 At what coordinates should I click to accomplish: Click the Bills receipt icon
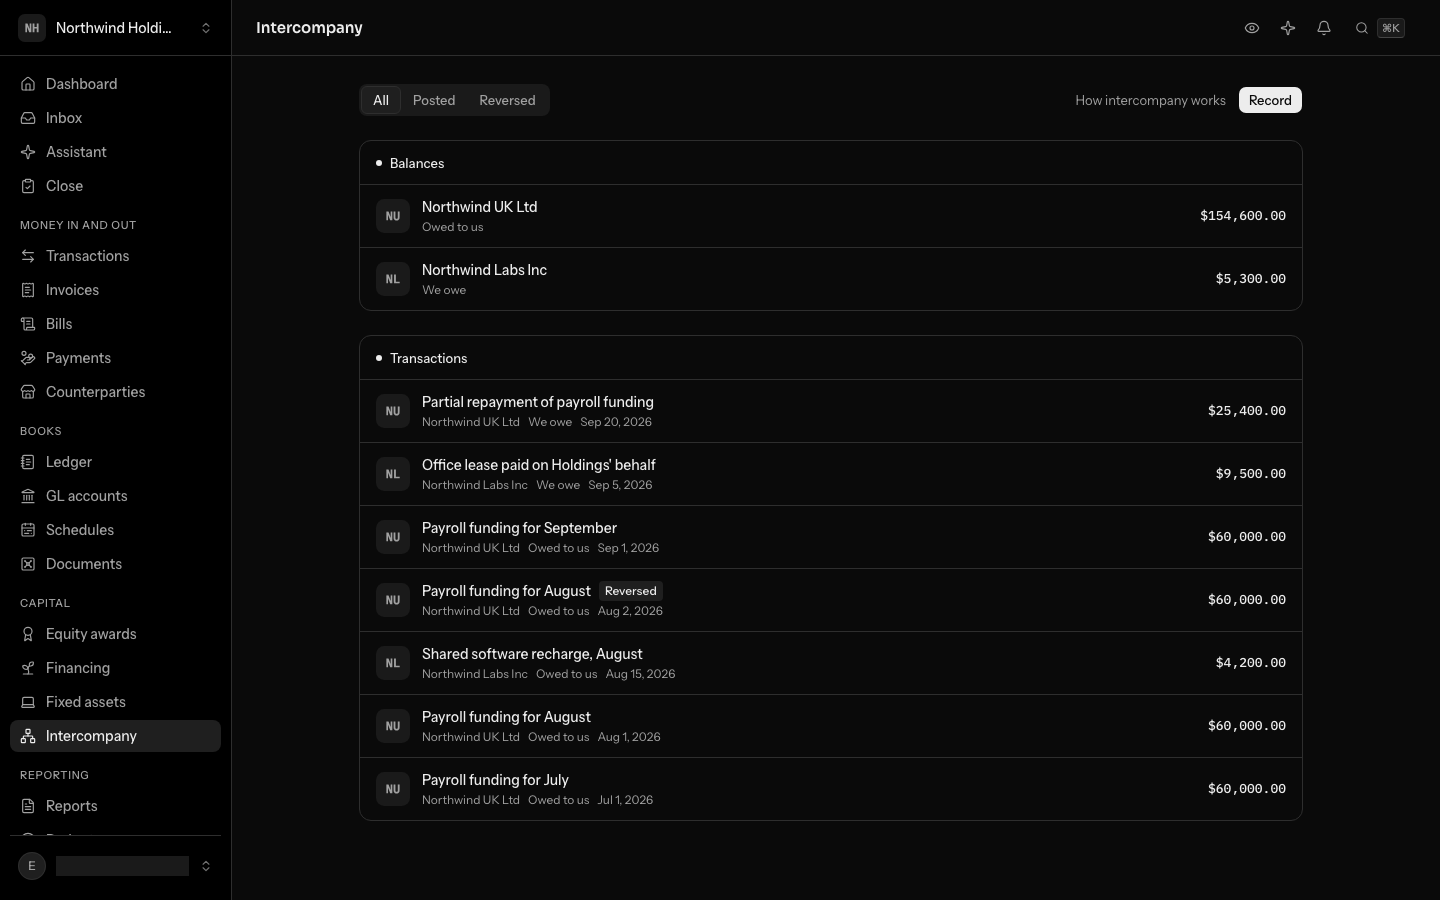(x=28, y=324)
